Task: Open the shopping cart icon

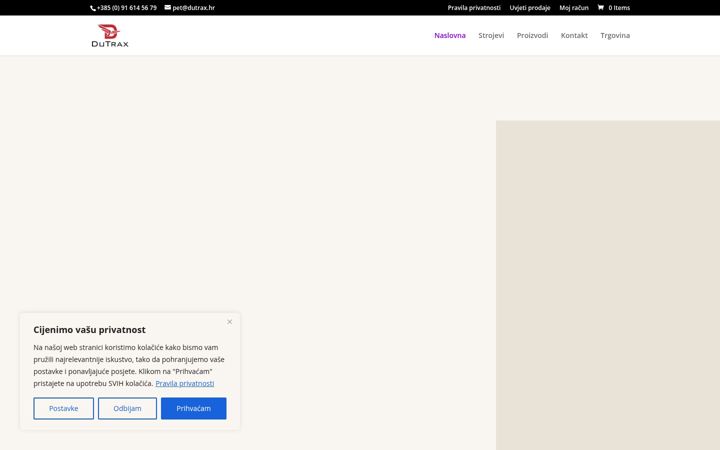Action: coord(601,7)
